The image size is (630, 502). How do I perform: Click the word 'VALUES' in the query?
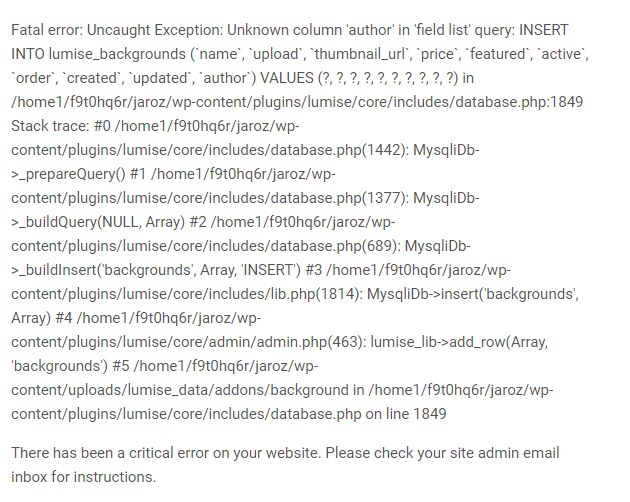point(287,78)
